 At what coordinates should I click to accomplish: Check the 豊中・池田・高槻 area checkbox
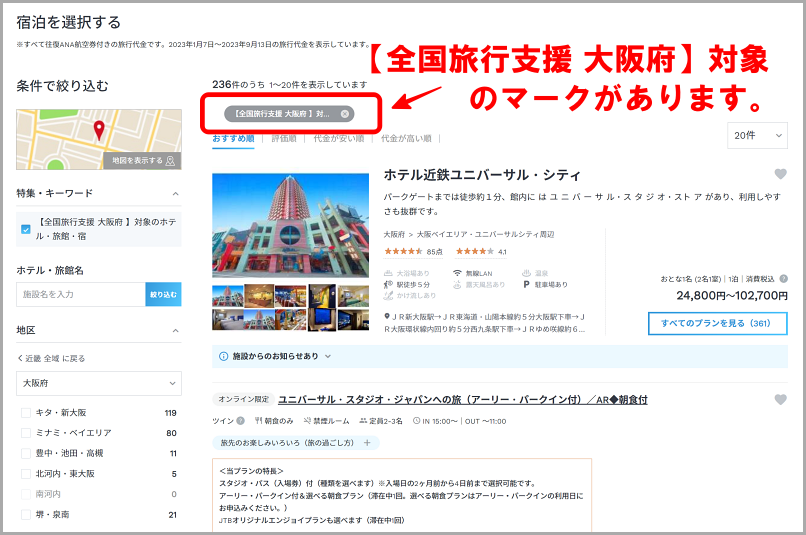(26, 453)
